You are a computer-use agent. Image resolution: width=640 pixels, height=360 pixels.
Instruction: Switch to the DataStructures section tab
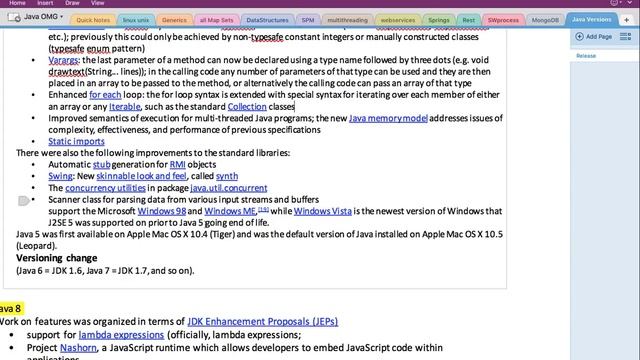[x=267, y=20]
